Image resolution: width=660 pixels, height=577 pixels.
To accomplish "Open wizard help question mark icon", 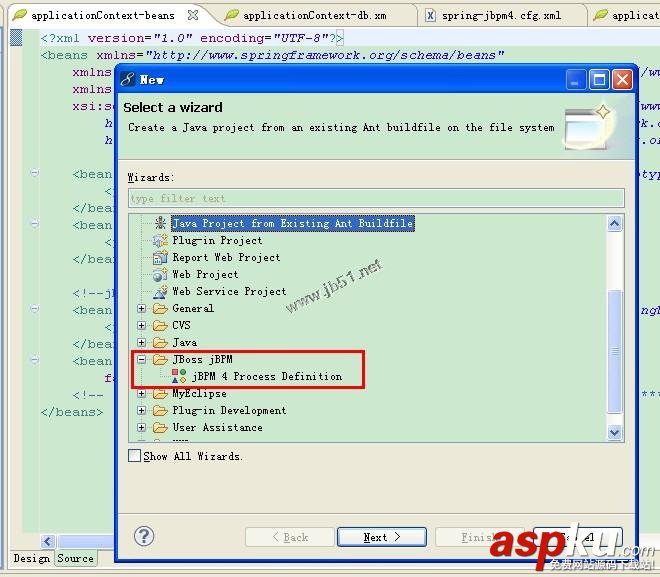I will click(x=144, y=536).
